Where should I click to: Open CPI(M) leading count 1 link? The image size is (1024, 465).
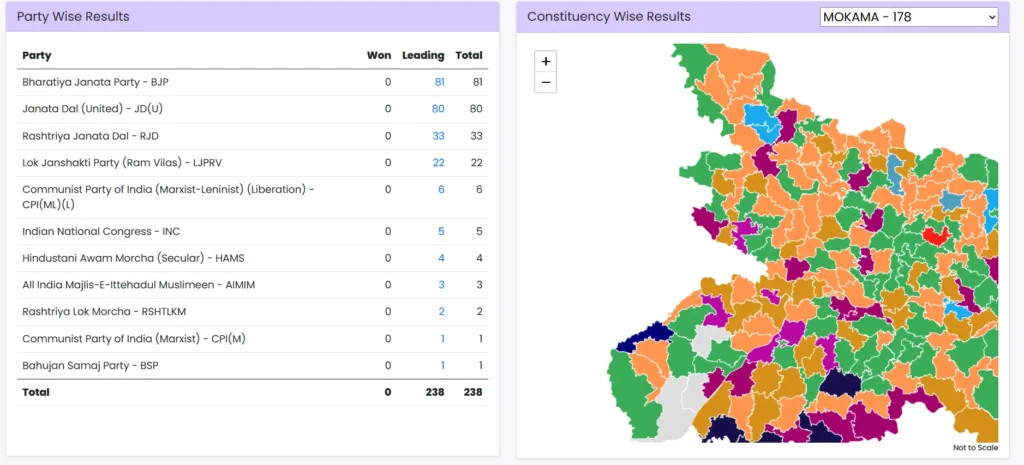point(442,339)
